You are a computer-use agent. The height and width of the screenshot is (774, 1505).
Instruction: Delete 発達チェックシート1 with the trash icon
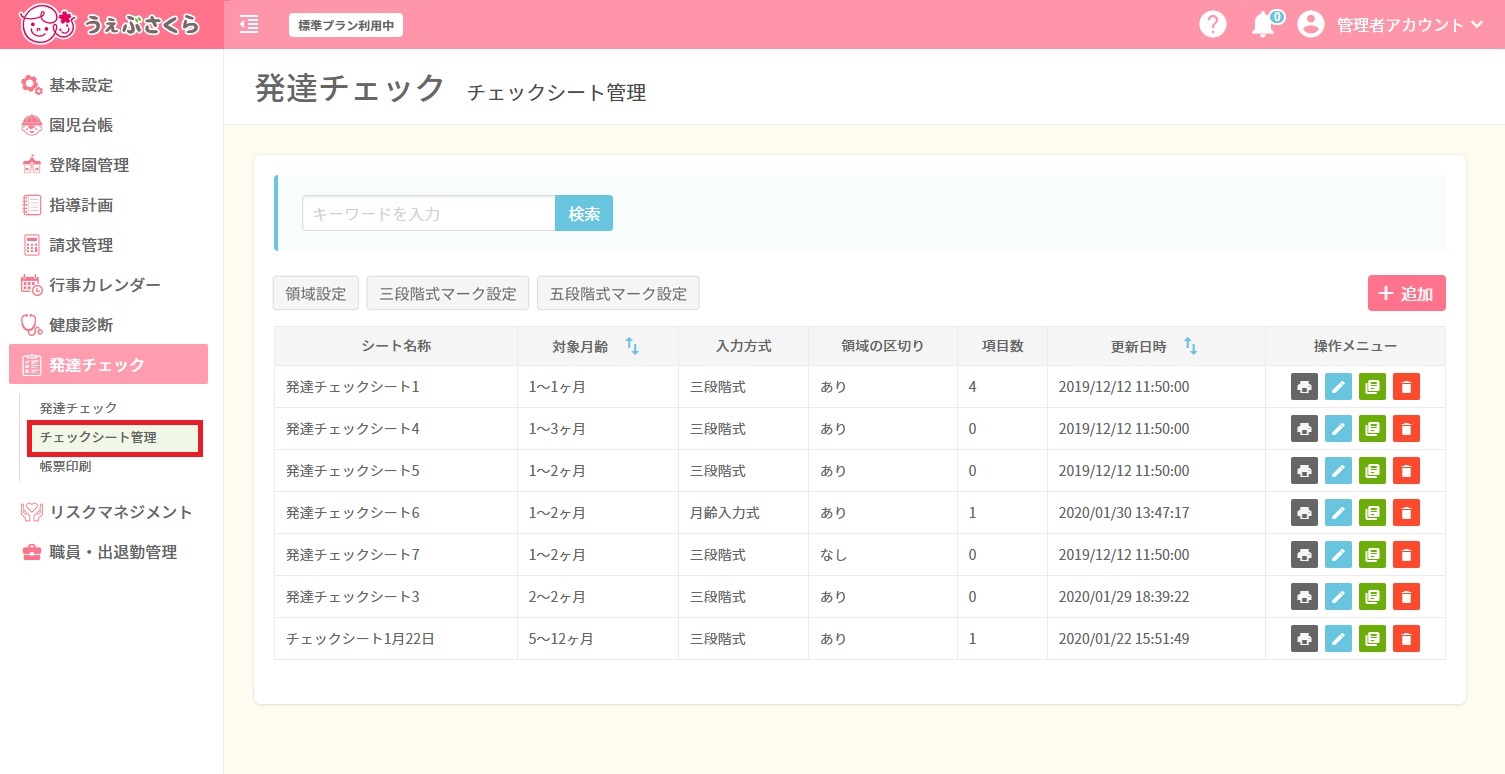click(x=1406, y=387)
